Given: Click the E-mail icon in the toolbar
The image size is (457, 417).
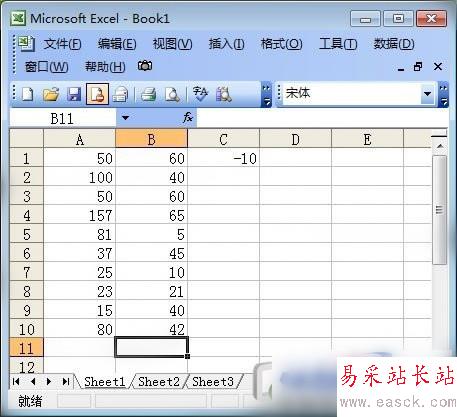Looking at the screenshot, I should tap(120, 94).
